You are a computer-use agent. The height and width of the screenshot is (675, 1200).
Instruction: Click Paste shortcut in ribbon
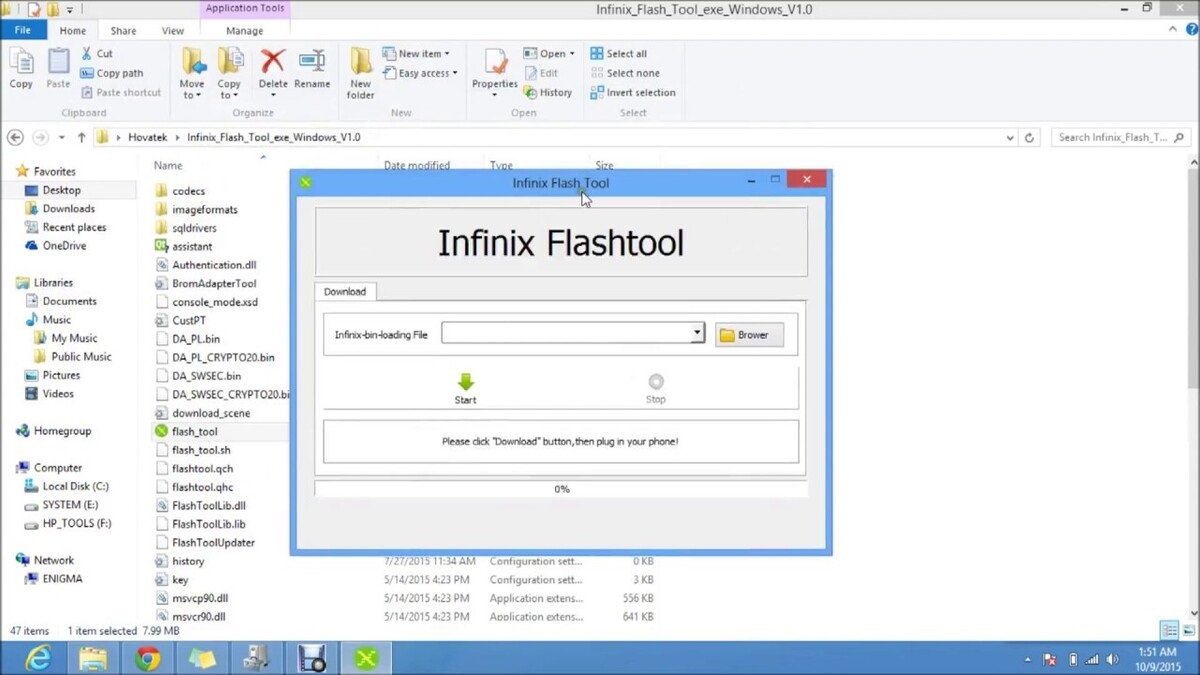[x=121, y=92]
